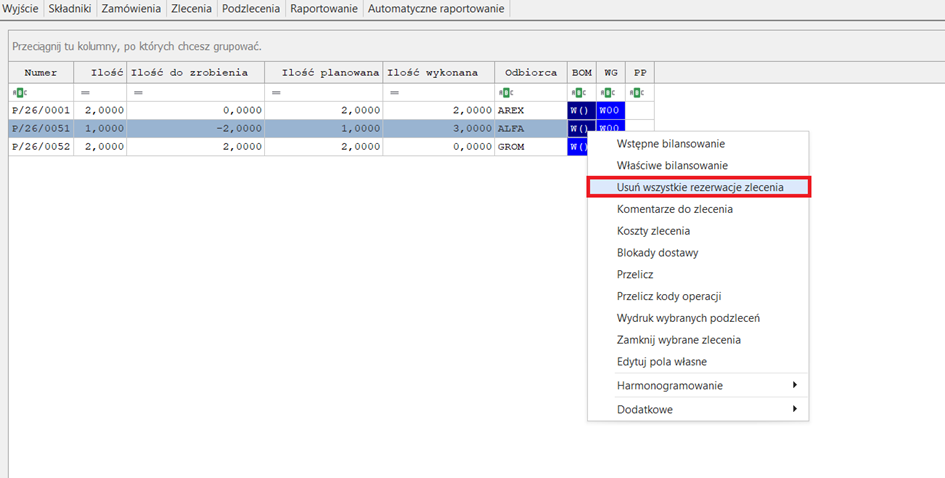Click the Numer column text filter icon
Screen dimensions: 945x478
[17, 92]
